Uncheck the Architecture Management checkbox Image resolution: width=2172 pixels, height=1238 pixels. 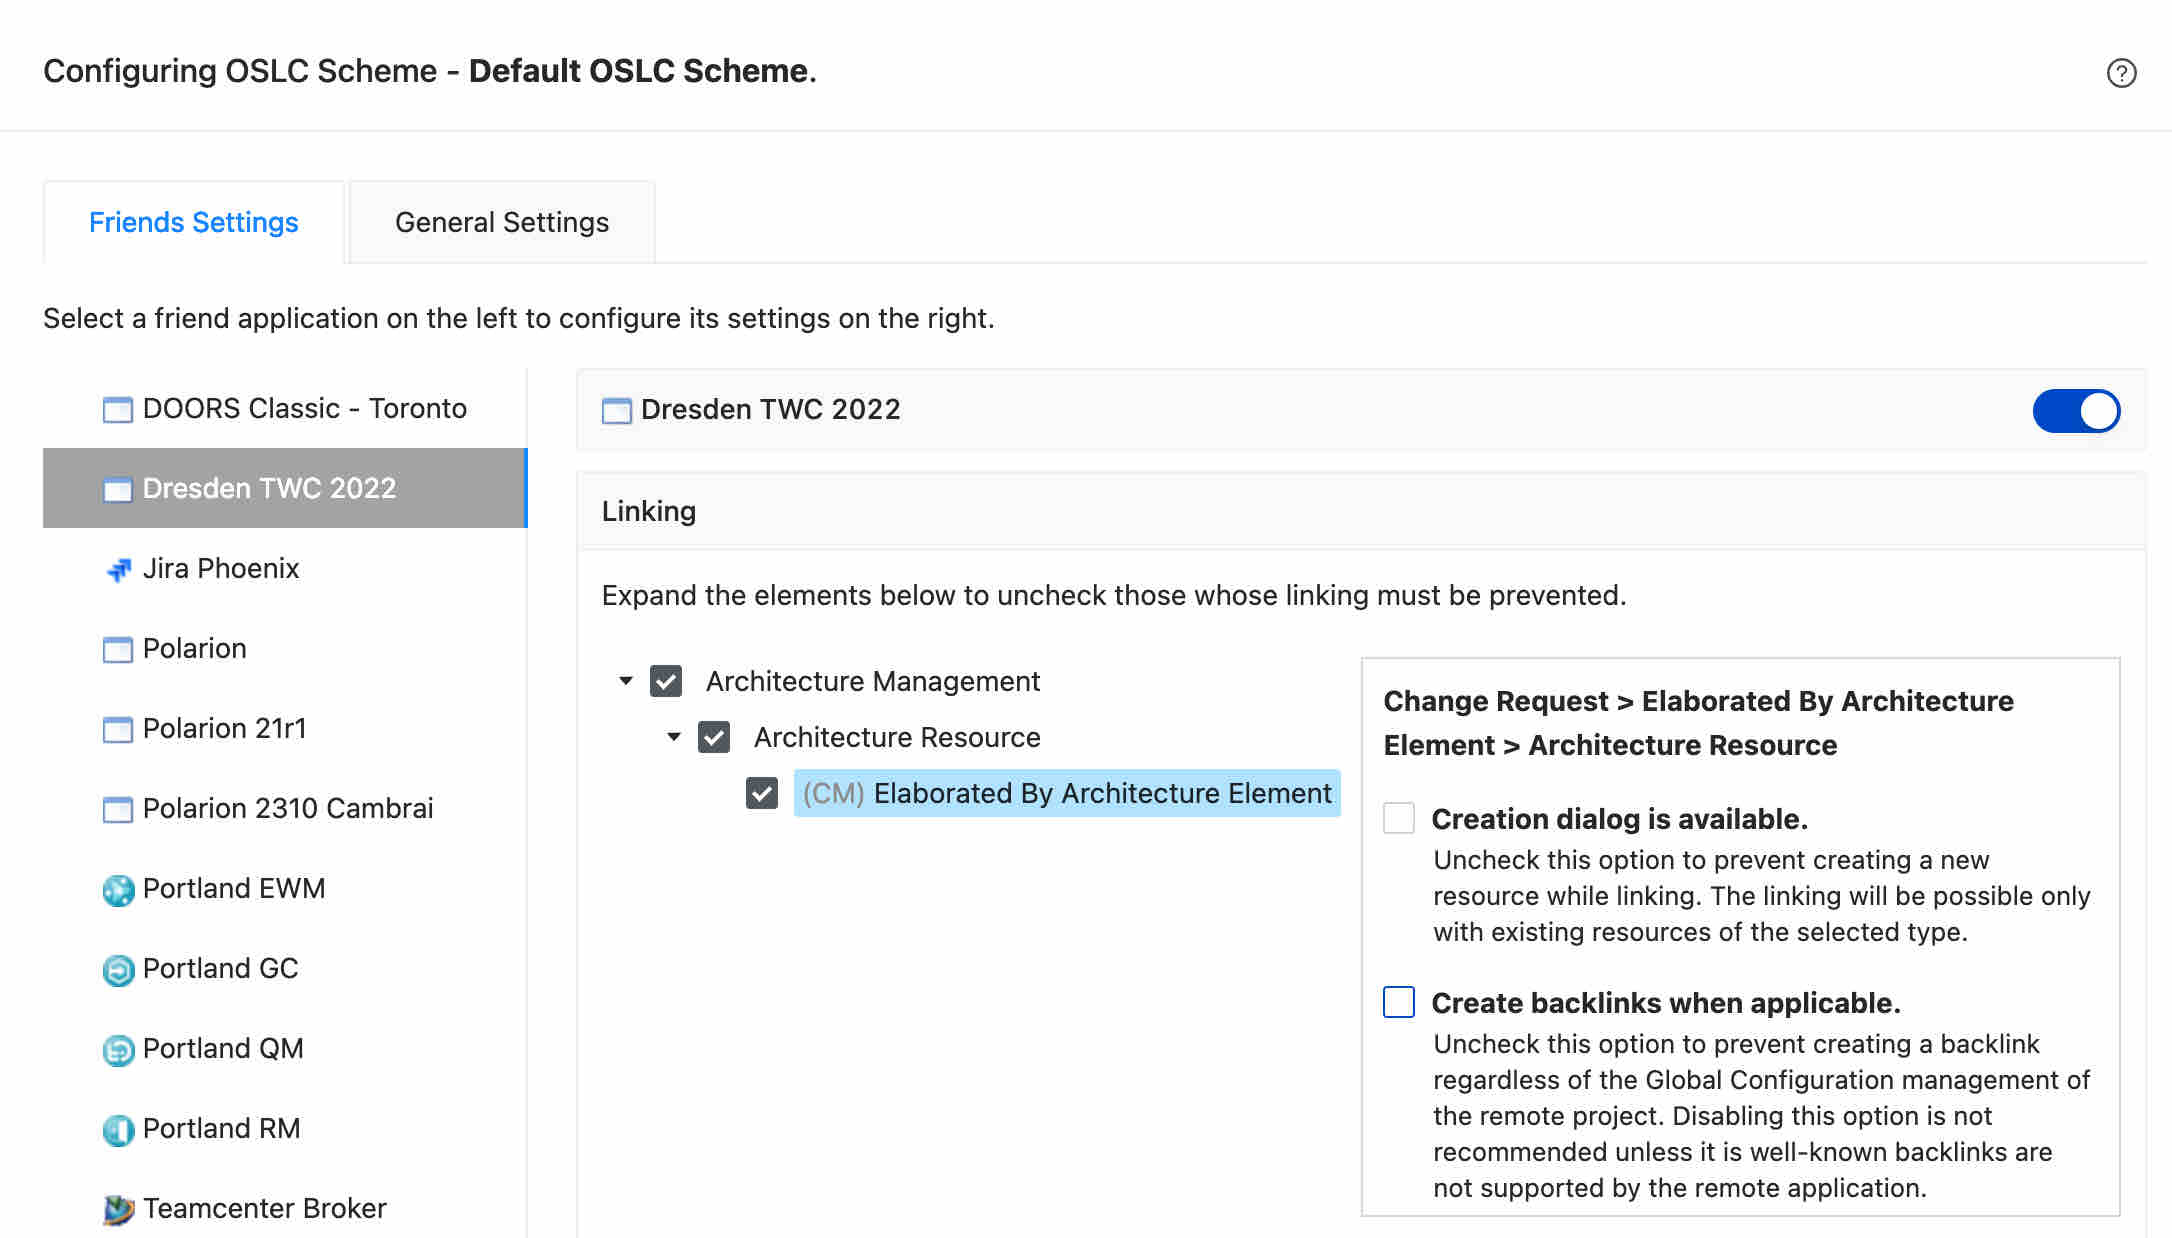(666, 681)
